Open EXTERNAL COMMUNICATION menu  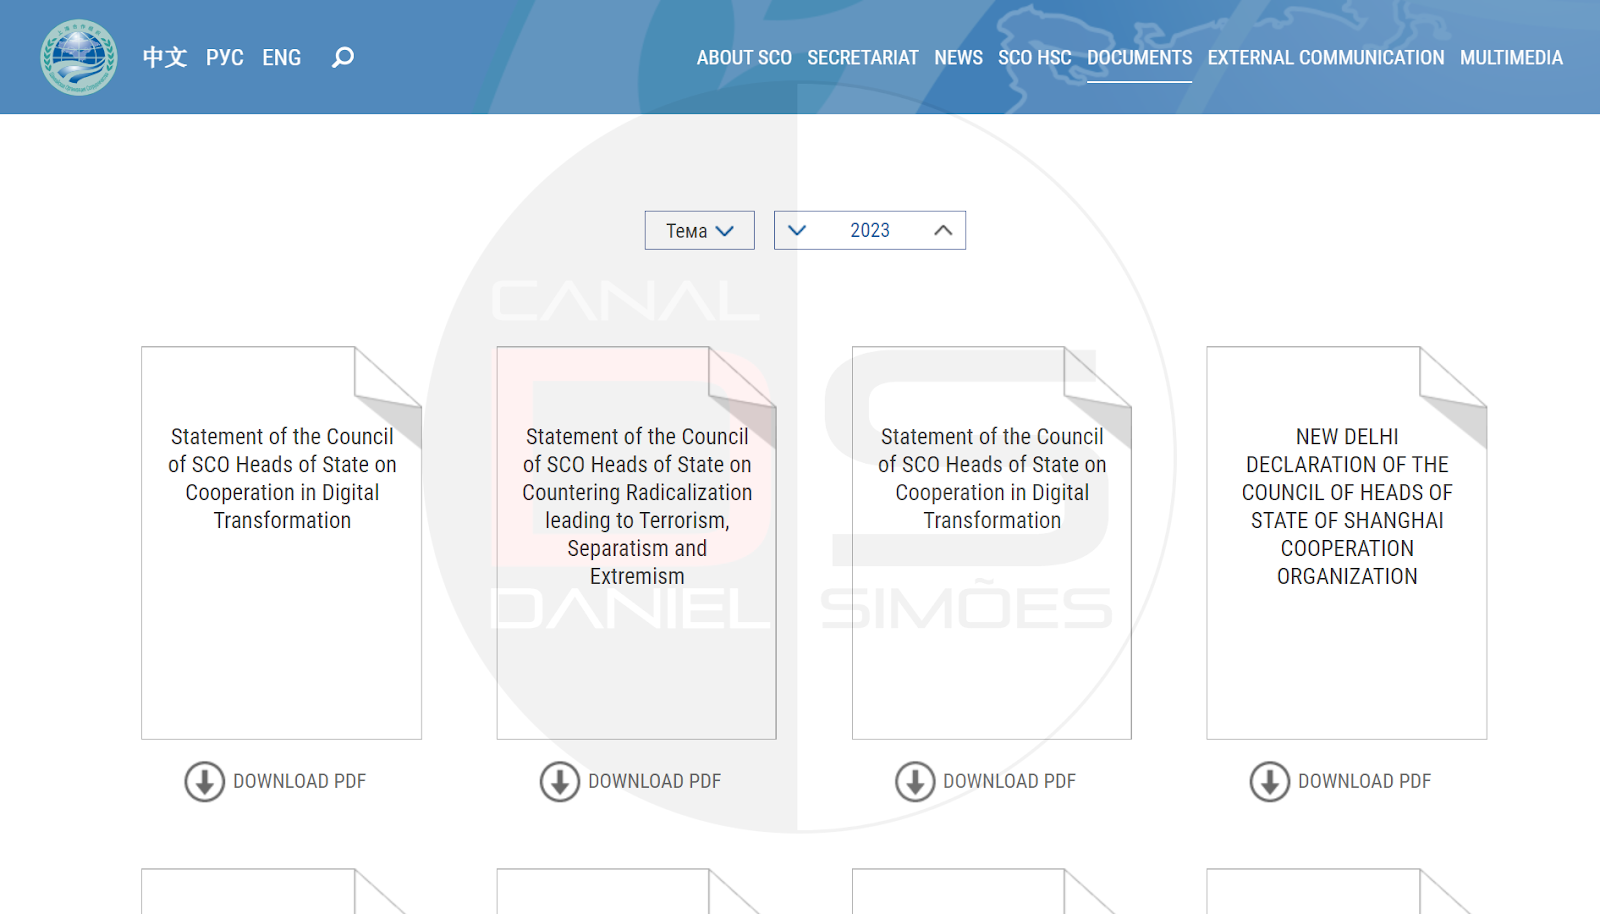pyautogui.click(x=1326, y=58)
